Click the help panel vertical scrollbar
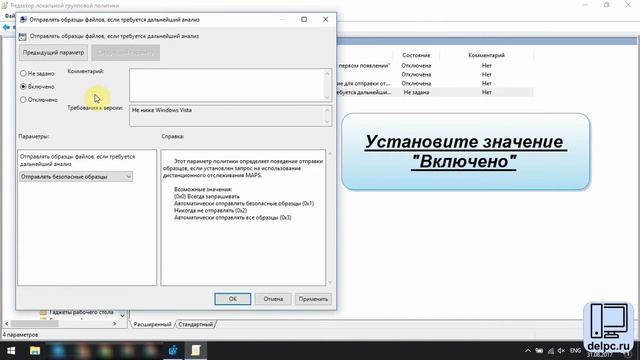Screen dimensions: 640x360 click(330, 218)
